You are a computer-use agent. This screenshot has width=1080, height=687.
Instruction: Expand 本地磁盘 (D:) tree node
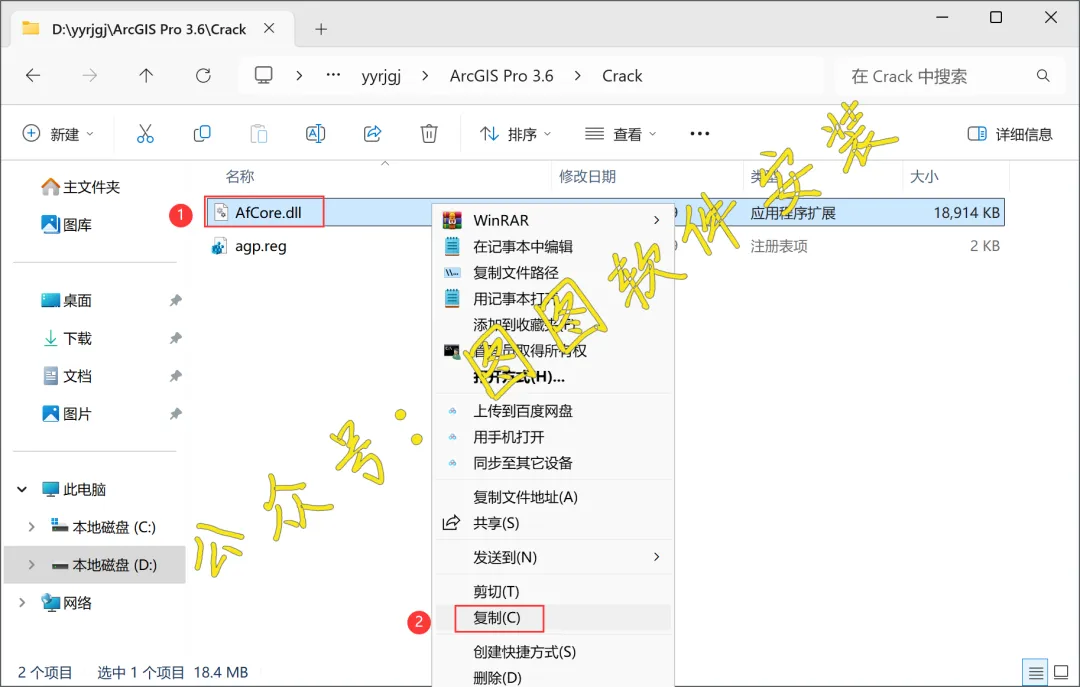pos(31,565)
